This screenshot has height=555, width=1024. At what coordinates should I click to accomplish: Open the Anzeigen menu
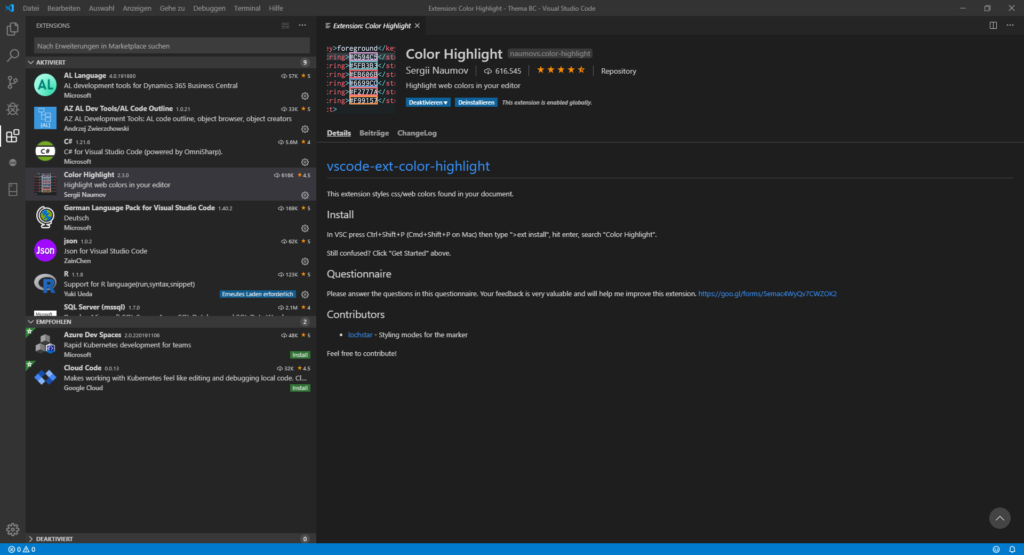[x=136, y=8]
